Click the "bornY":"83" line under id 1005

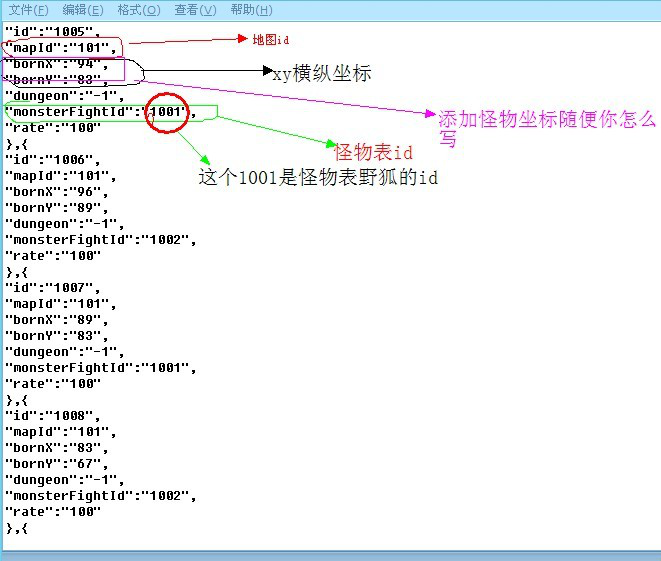point(56,80)
